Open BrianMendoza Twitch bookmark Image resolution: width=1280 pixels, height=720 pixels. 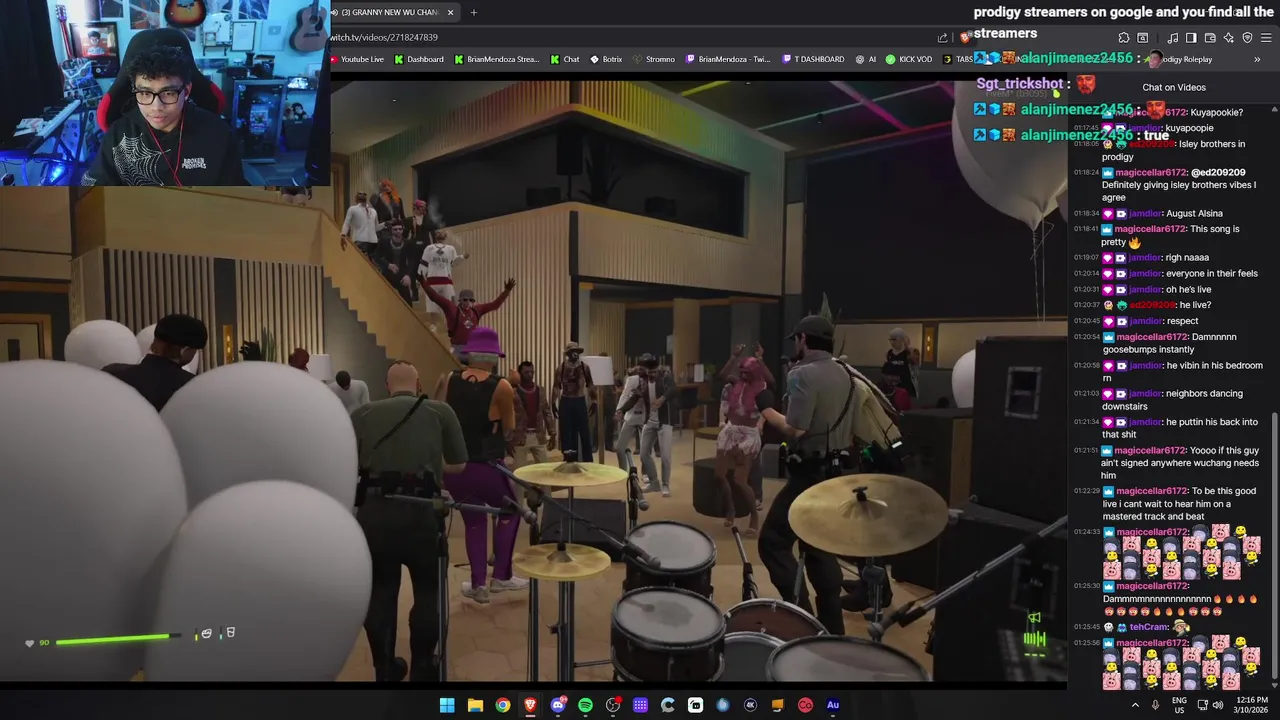[728, 59]
